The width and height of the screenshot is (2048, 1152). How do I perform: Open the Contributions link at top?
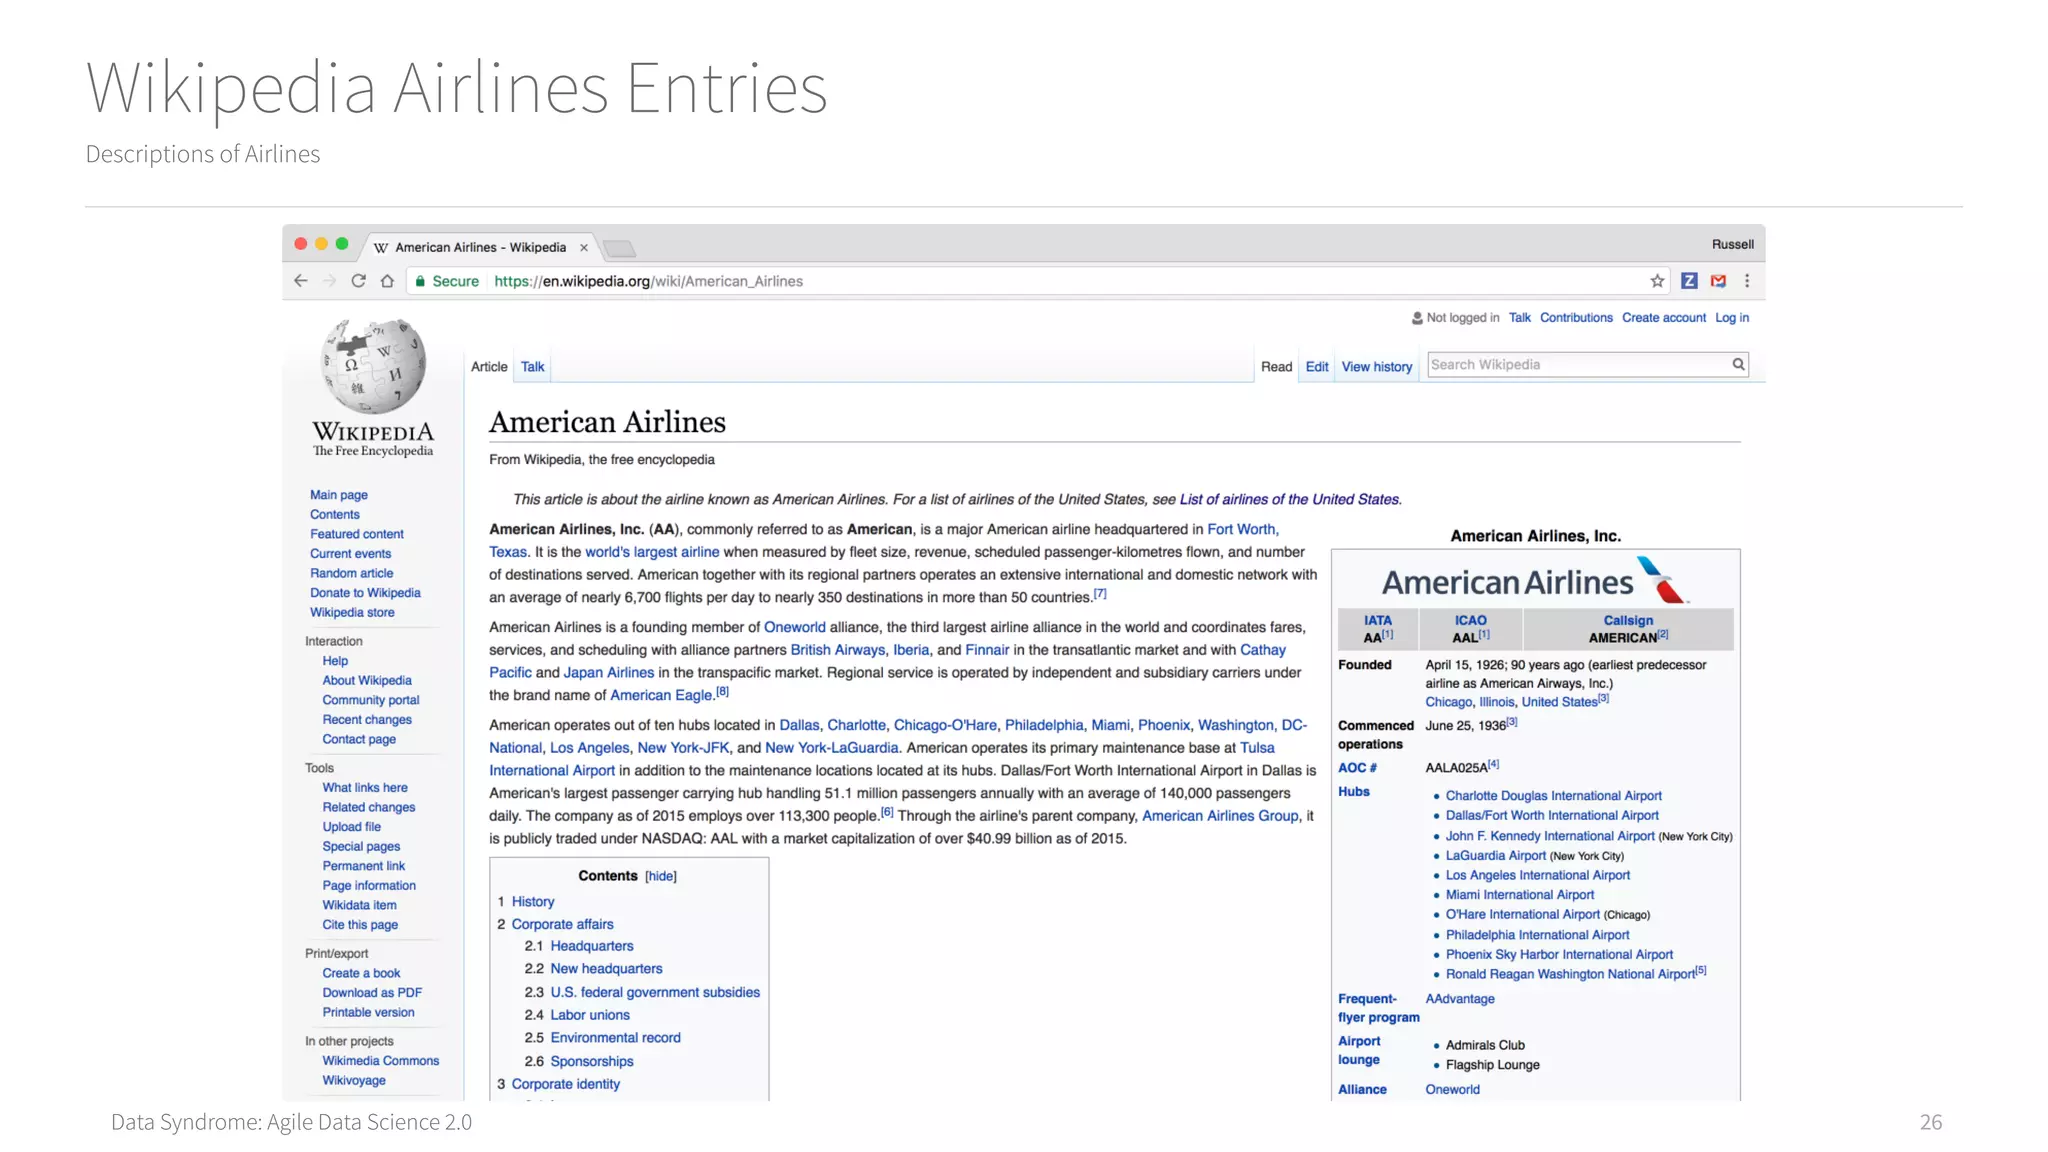[x=1576, y=318]
